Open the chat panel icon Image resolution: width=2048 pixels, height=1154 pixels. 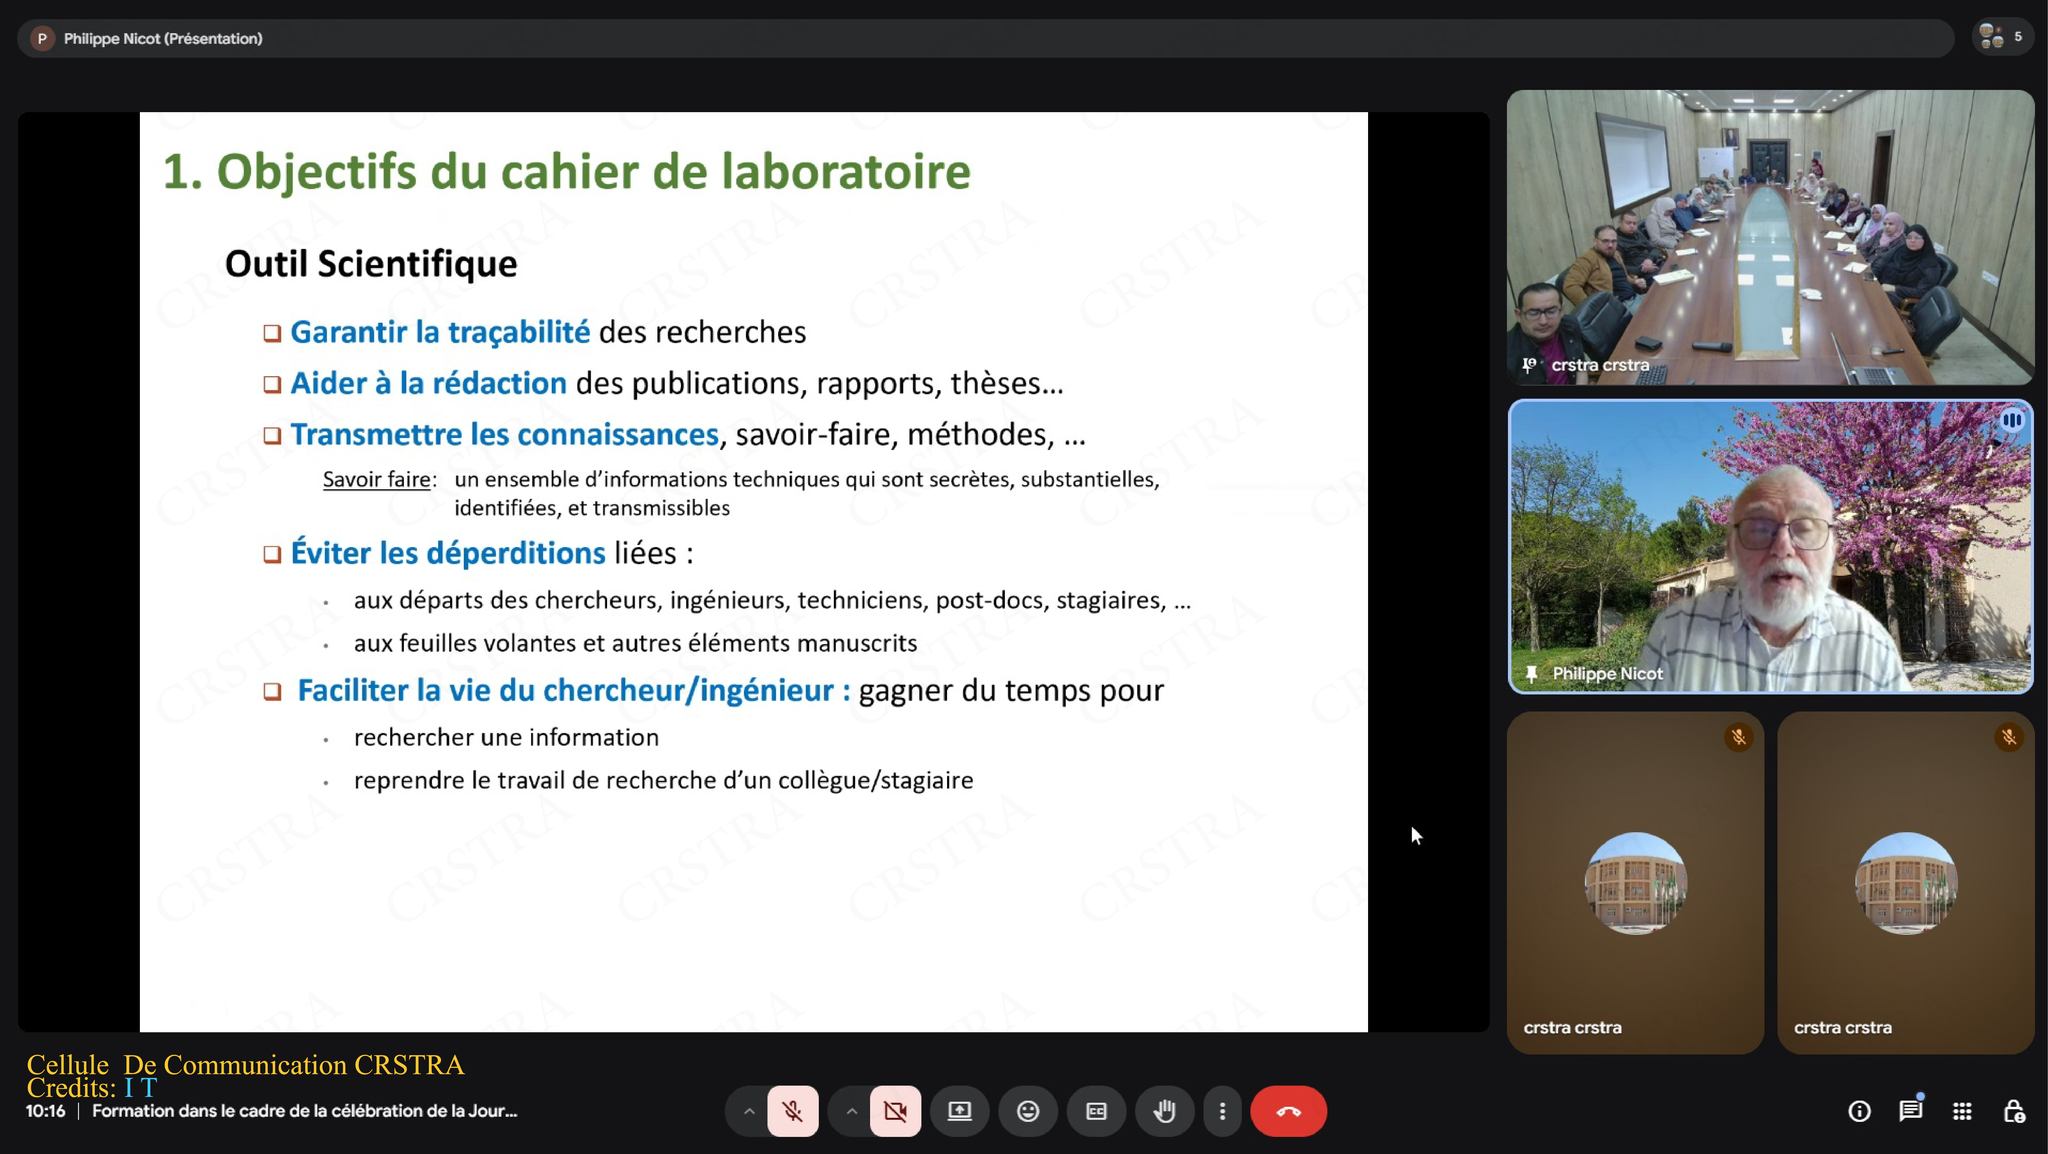pyautogui.click(x=1910, y=1111)
